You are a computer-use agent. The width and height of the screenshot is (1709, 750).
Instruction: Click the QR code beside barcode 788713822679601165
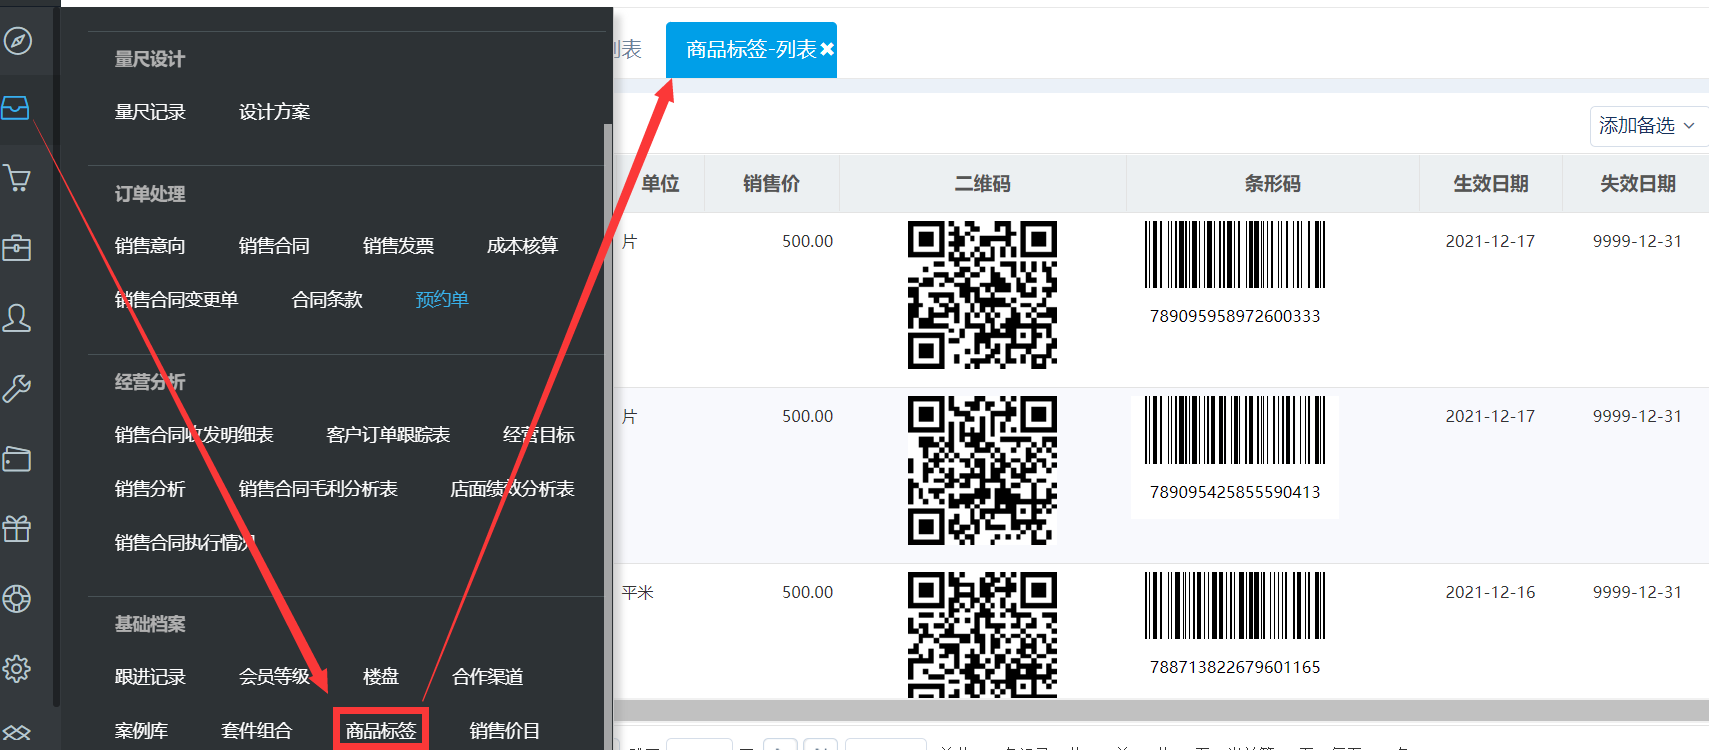(982, 634)
